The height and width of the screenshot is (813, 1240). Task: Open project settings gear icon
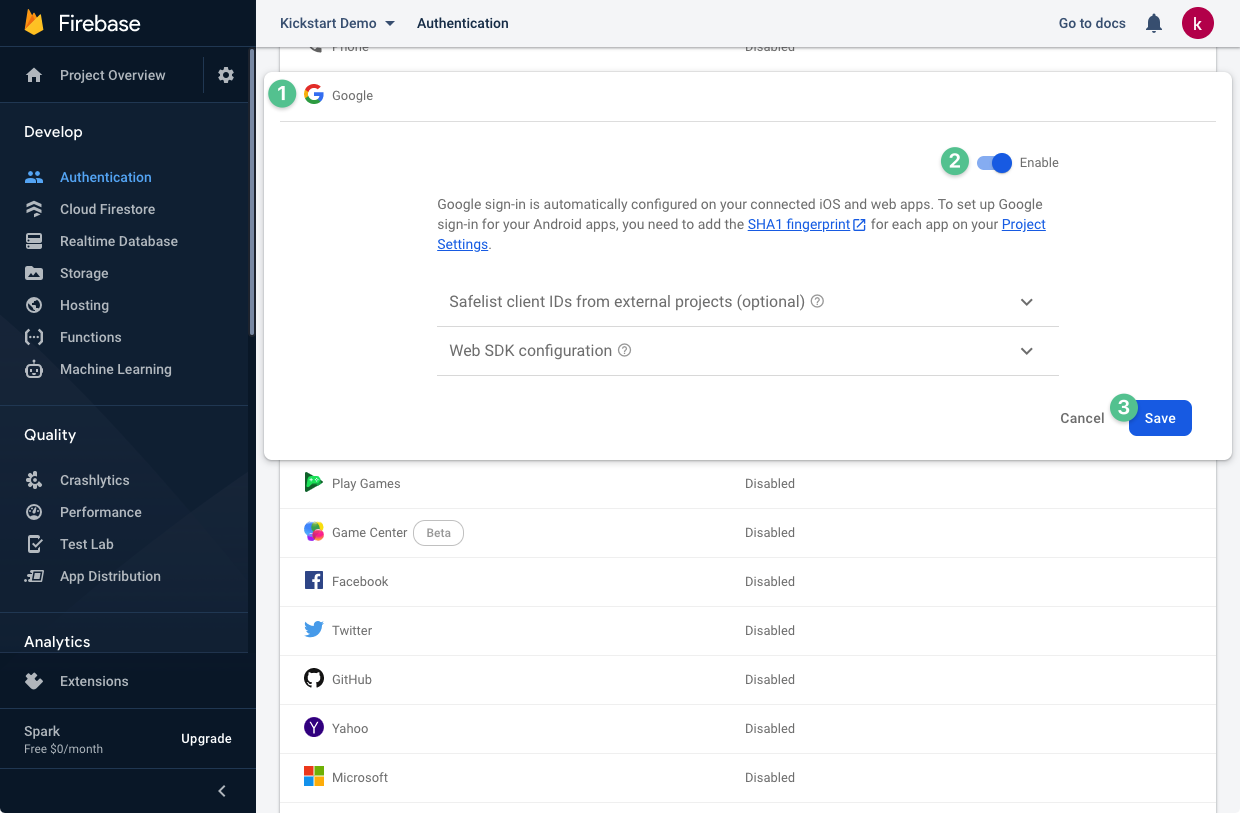(x=226, y=75)
